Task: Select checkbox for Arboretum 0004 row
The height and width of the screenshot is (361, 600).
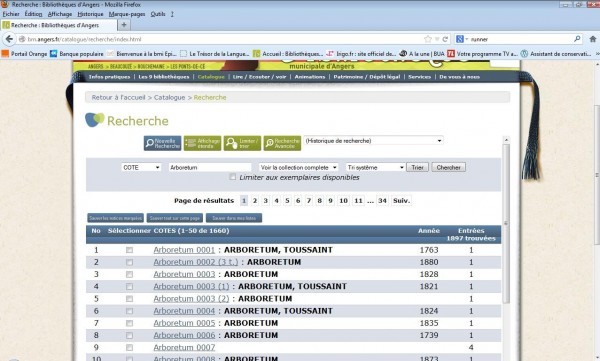Action: point(129,311)
